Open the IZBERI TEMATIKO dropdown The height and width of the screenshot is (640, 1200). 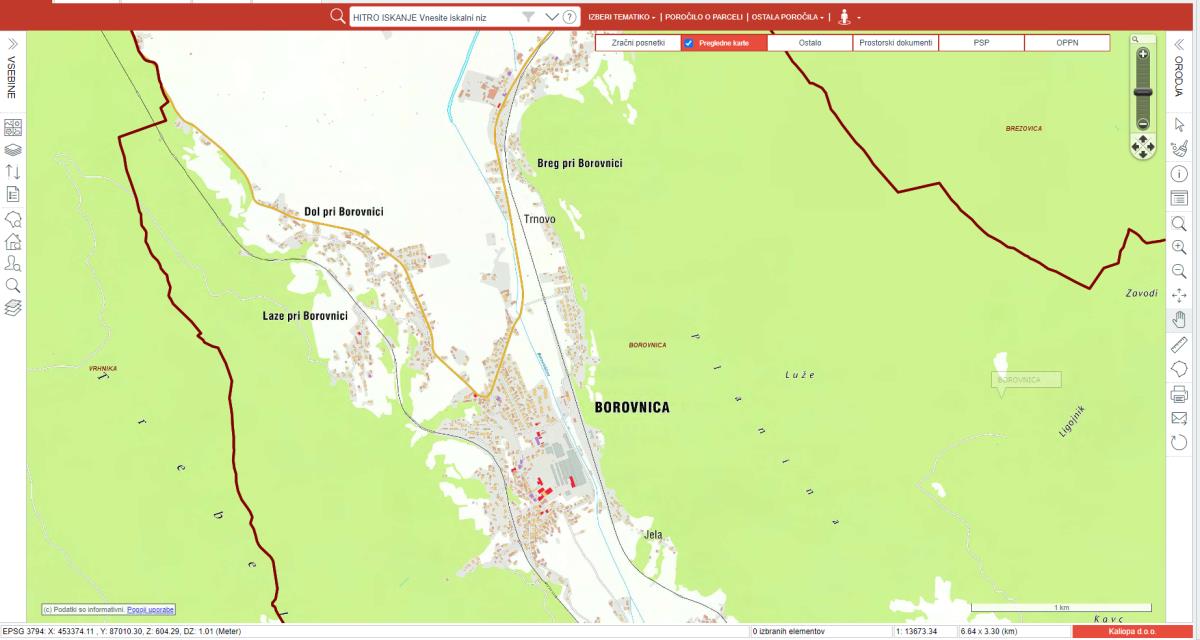[622, 17]
